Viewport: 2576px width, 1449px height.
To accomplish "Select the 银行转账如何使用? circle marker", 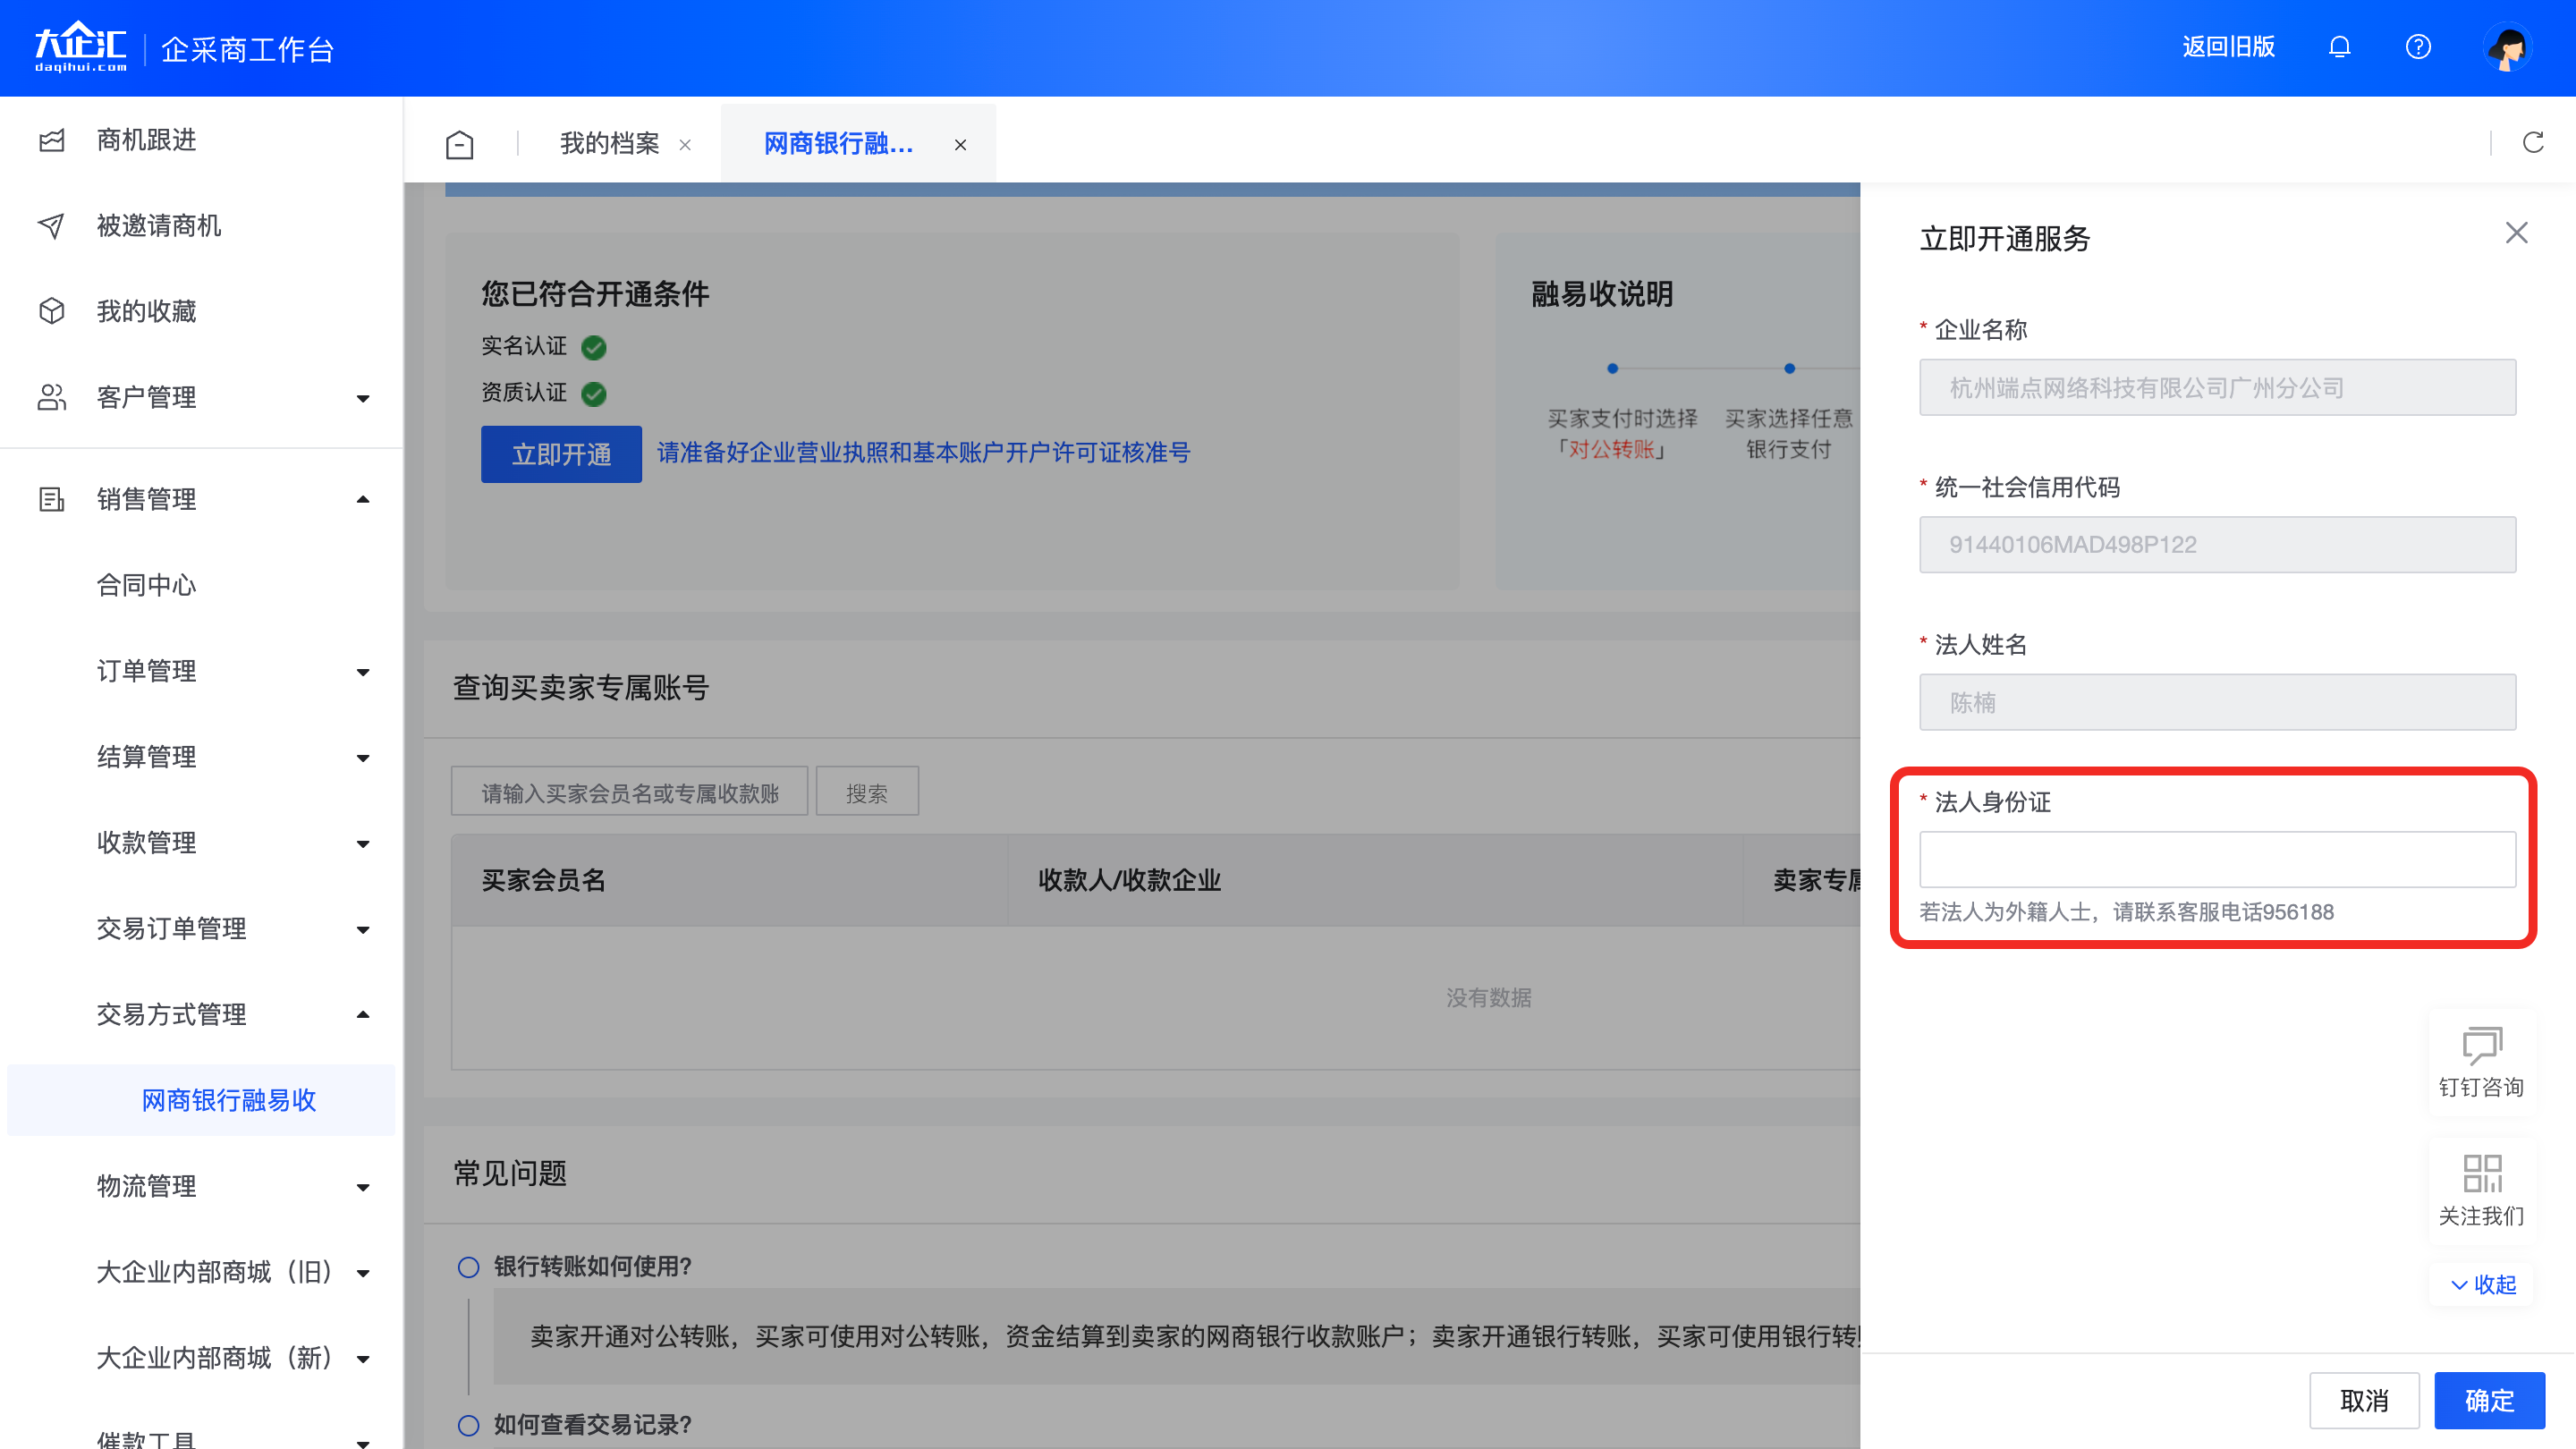I will [468, 1267].
